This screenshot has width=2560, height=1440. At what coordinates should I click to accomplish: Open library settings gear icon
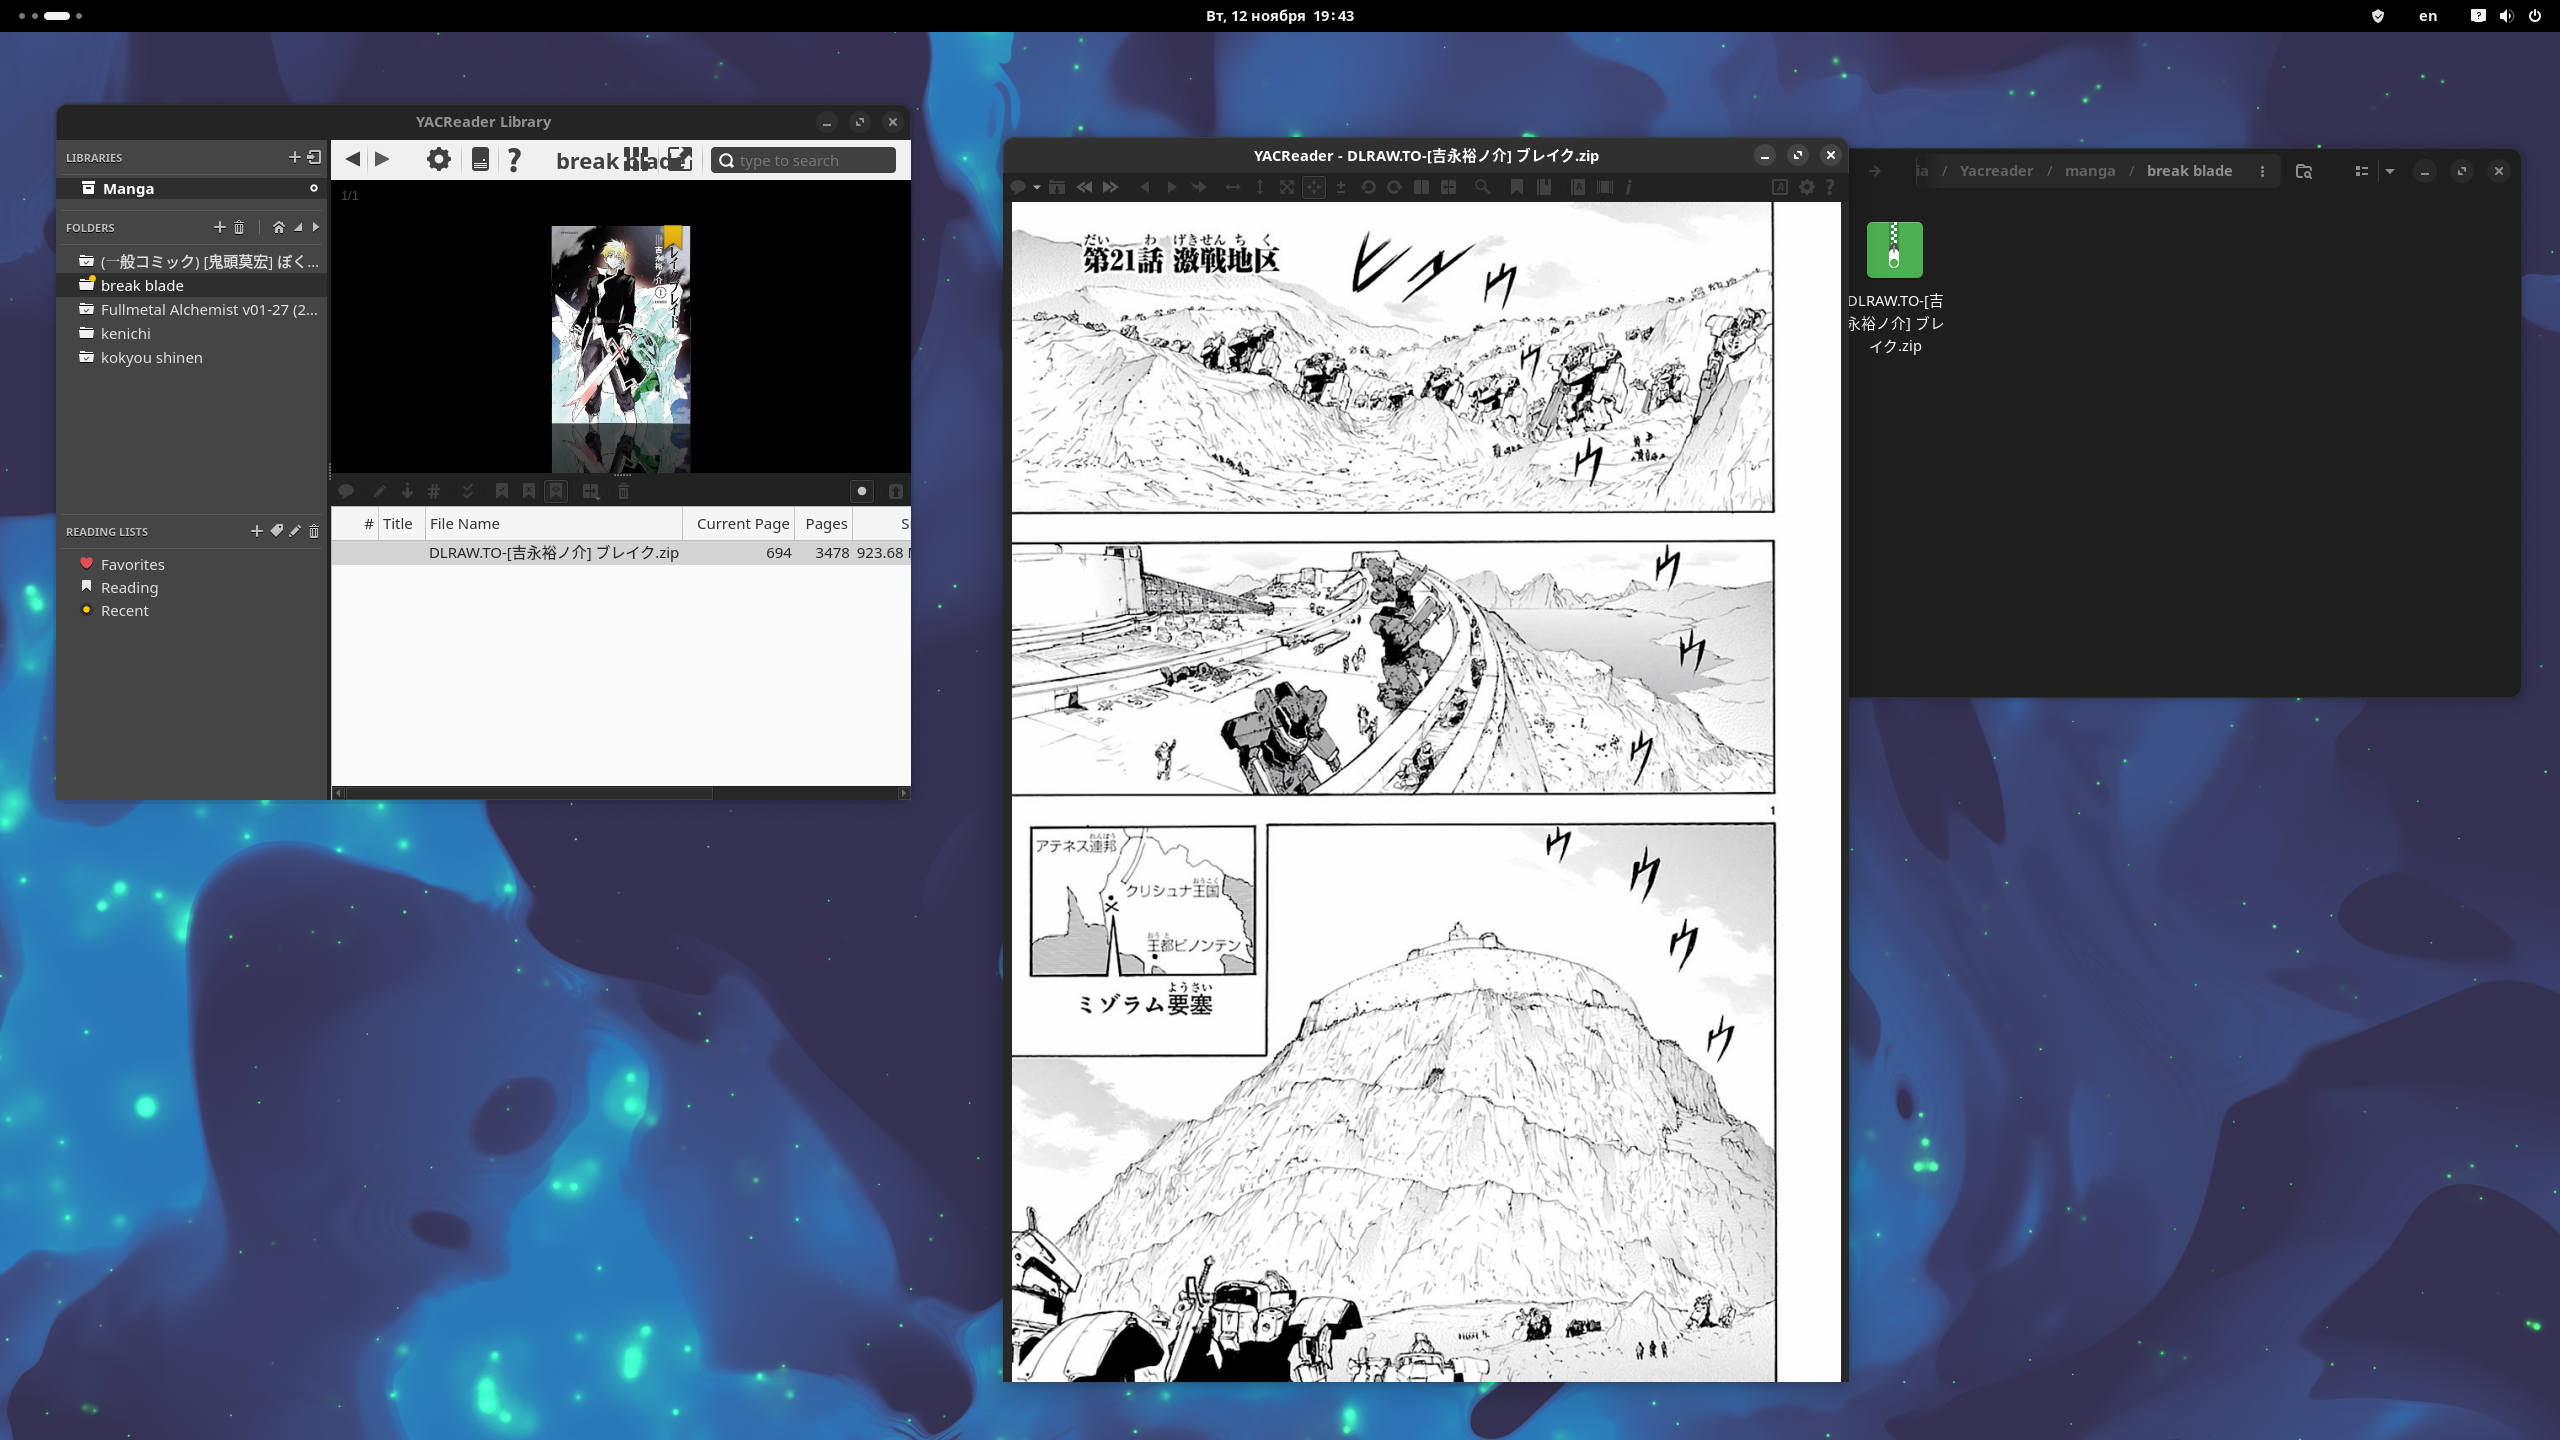[x=438, y=159]
